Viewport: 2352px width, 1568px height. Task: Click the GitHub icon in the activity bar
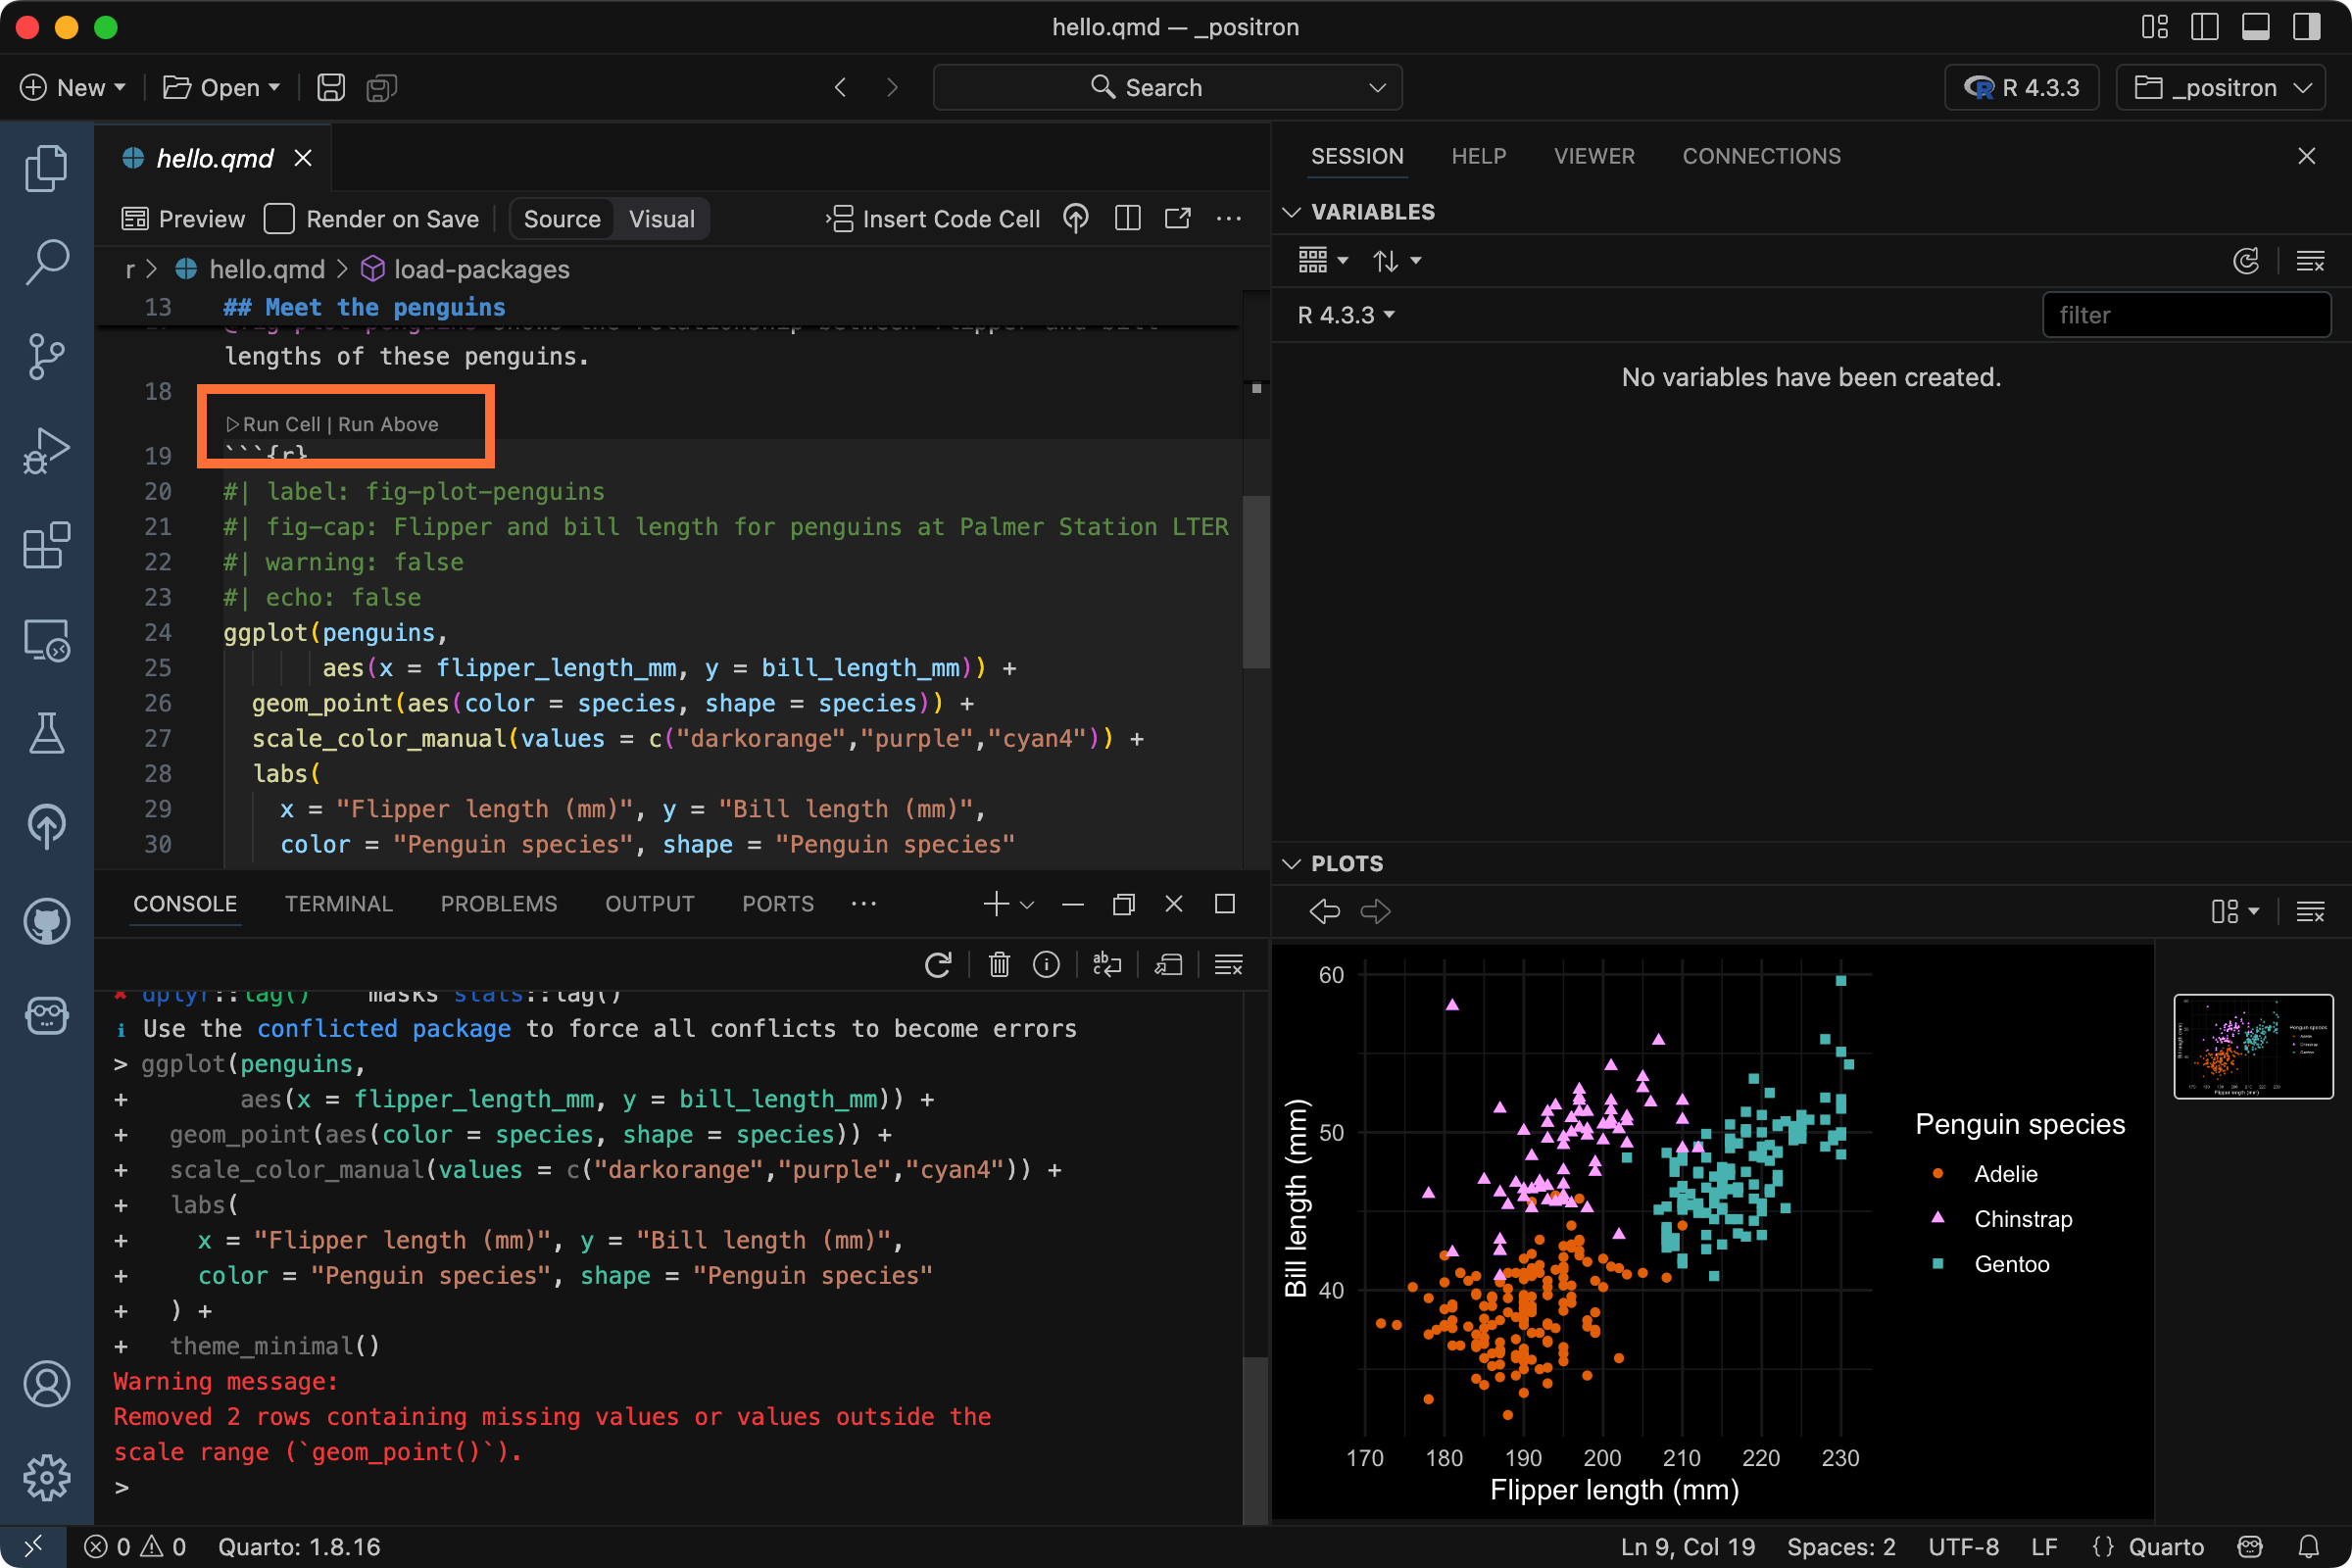[x=46, y=922]
